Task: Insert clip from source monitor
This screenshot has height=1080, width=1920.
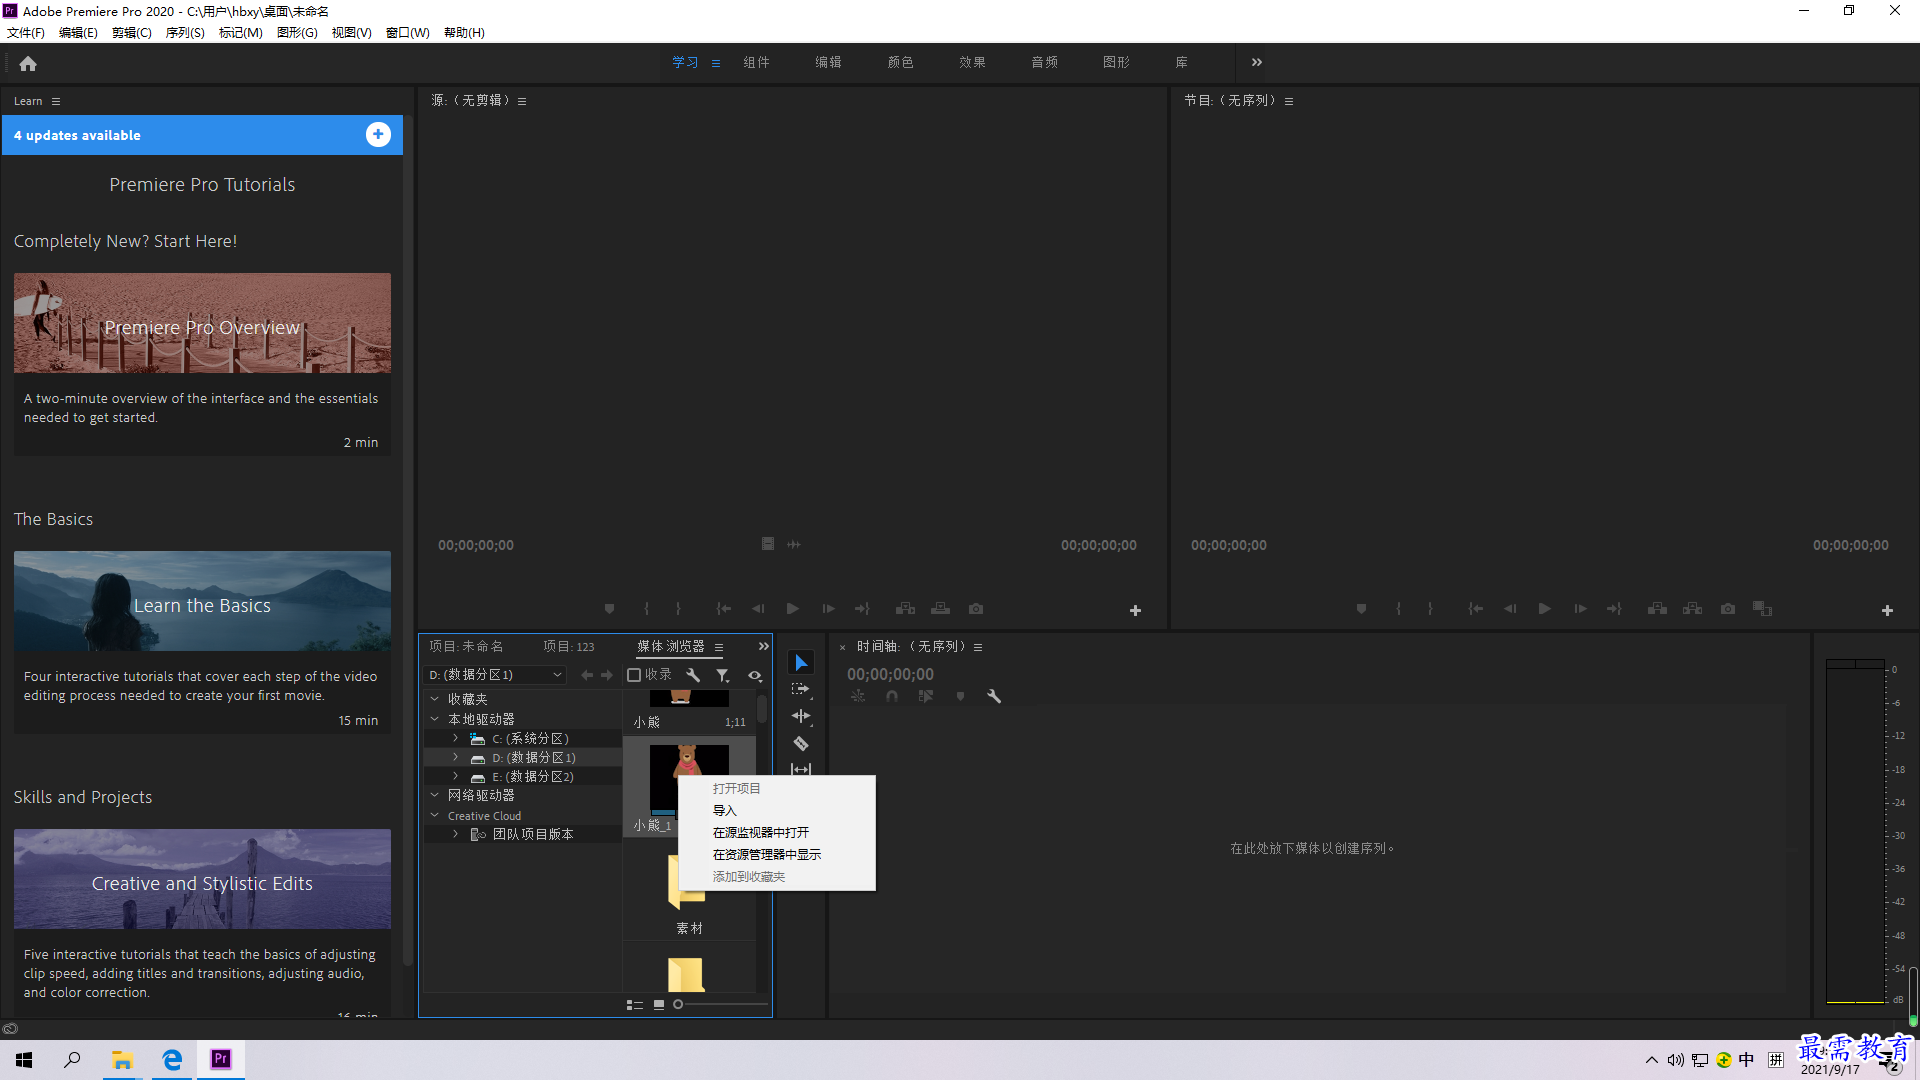Action: click(905, 608)
